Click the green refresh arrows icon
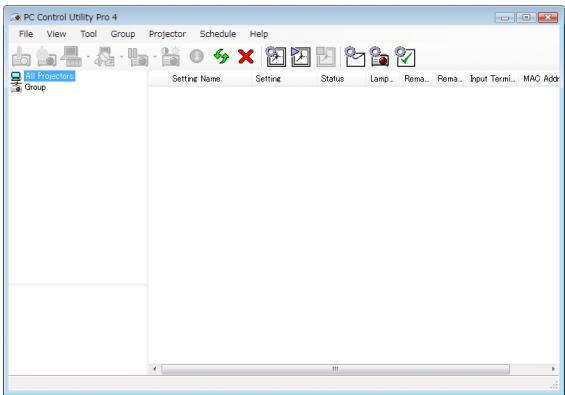 [x=221, y=57]
